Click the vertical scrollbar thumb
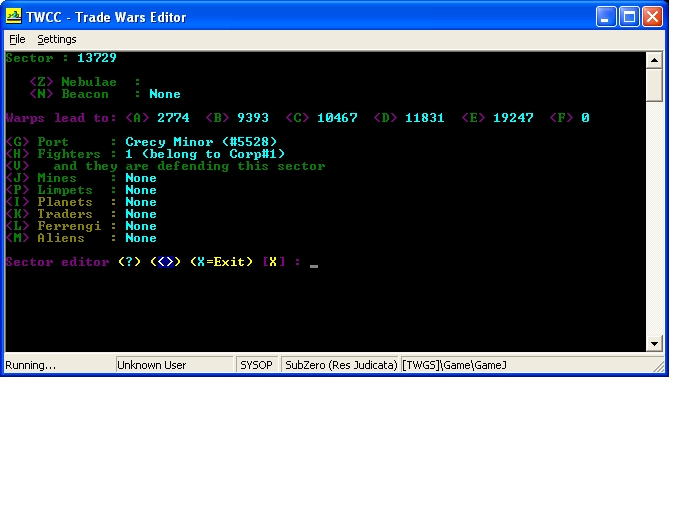Image resolution: width=700 pixels, height=525 pixels. [x=654, y=85]
